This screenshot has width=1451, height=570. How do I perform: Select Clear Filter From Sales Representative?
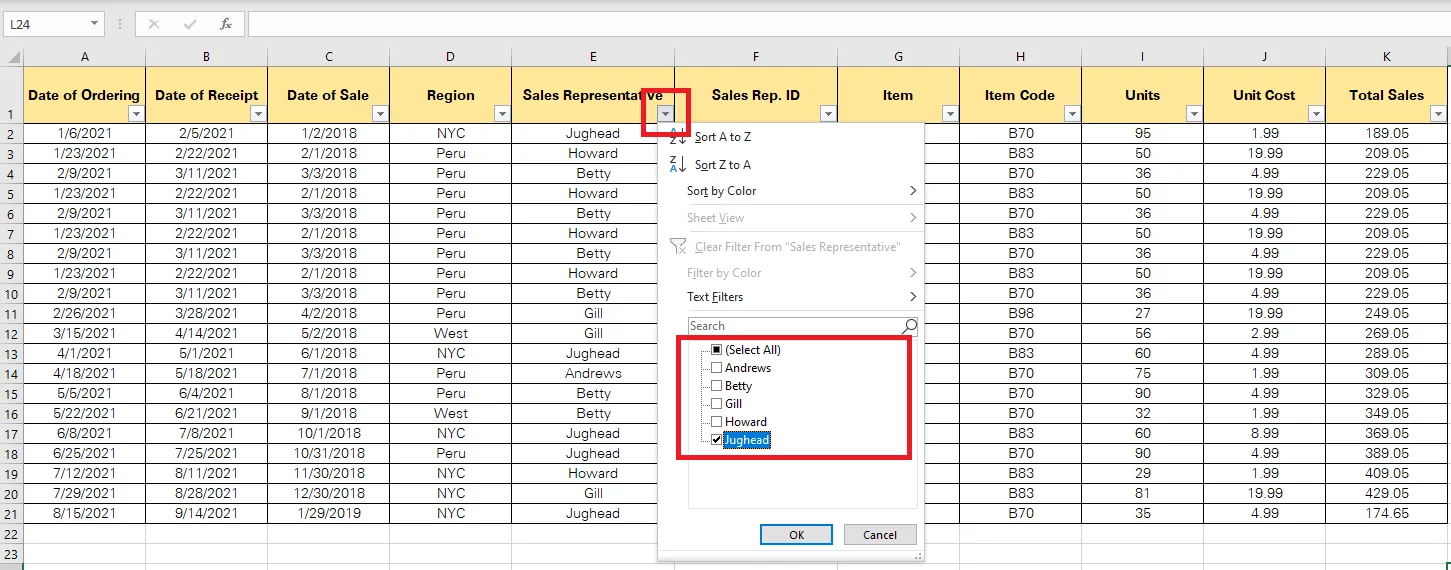pyautogui.click(x=790, y=247)
